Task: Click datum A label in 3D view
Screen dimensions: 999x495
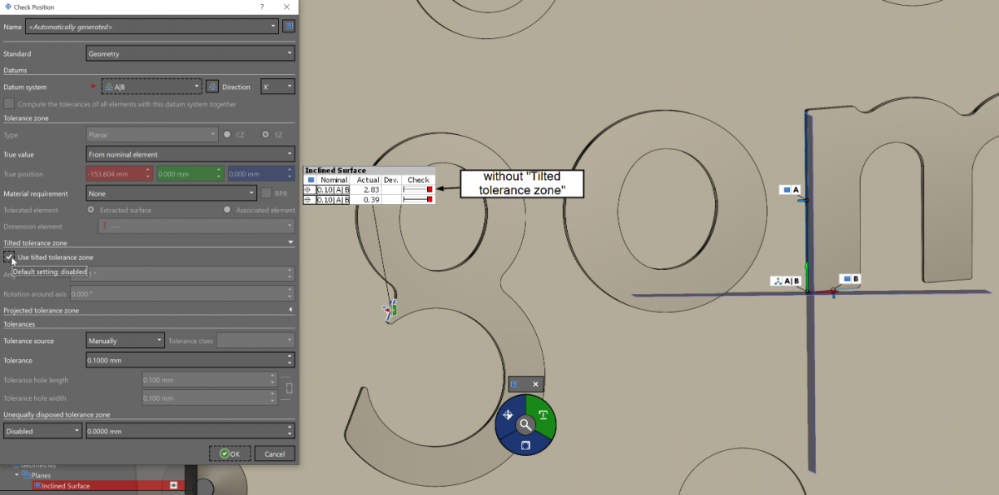Action: (x=790, y=189)
